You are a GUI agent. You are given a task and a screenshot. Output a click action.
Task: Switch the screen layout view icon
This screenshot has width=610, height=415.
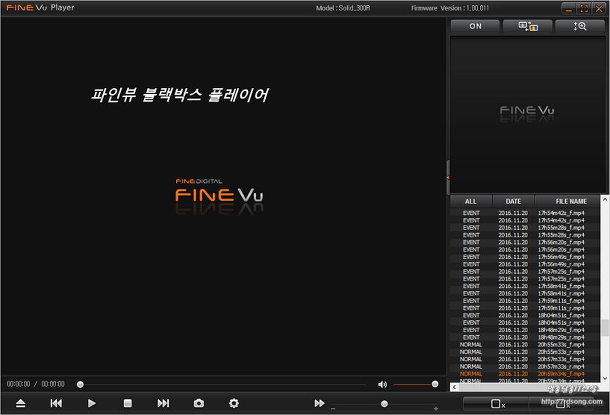(x=527, y=27)
